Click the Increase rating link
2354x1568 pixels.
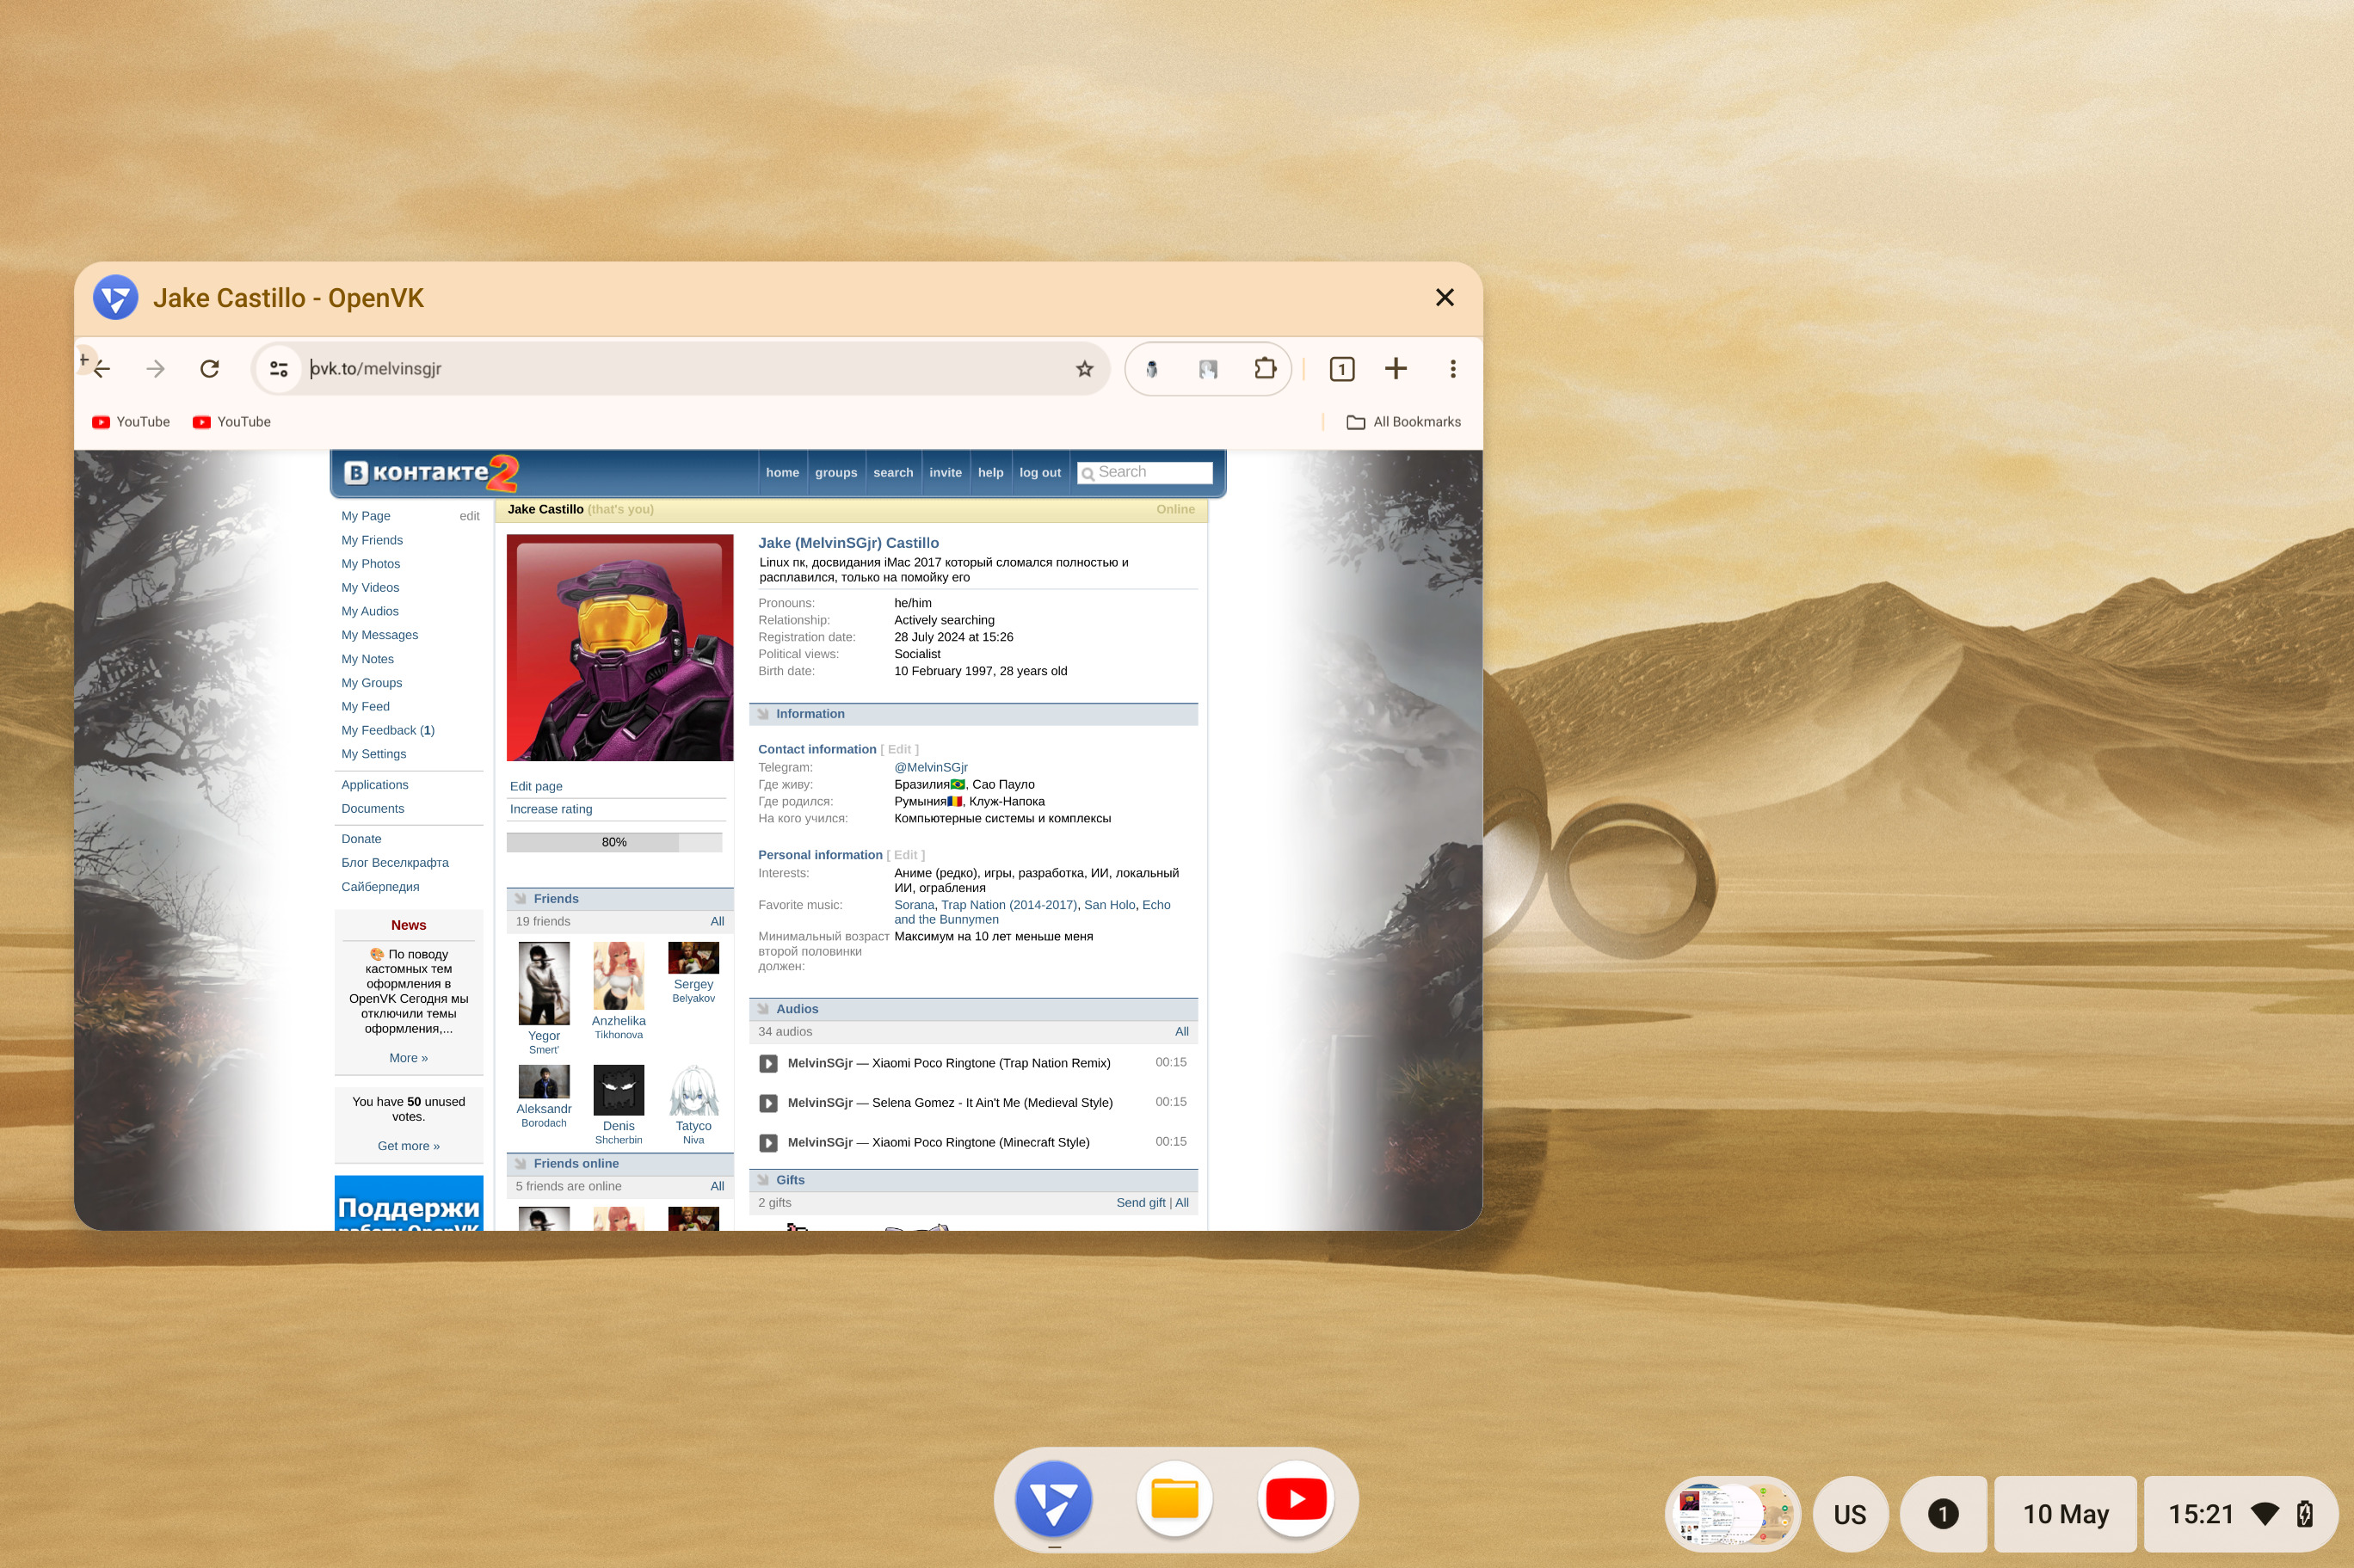point(550,809)
